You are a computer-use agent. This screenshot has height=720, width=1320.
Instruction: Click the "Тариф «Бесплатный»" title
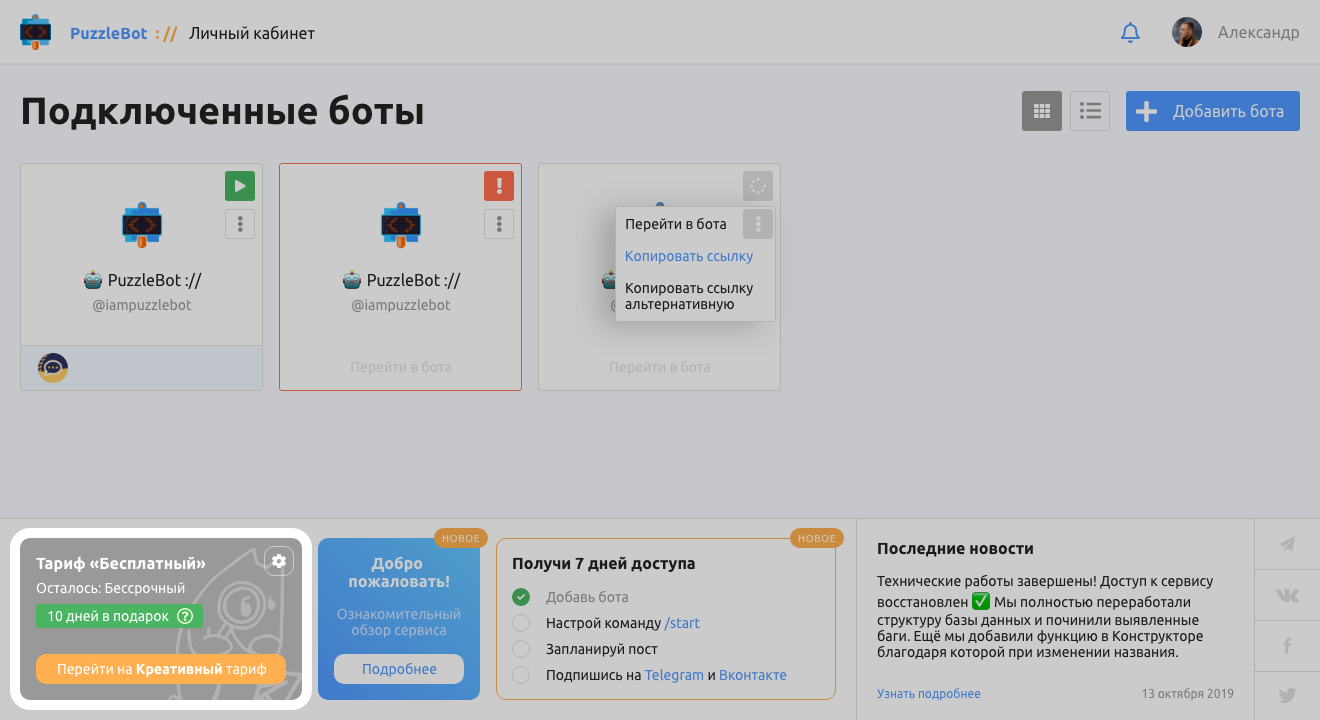(x=121, y=563)
